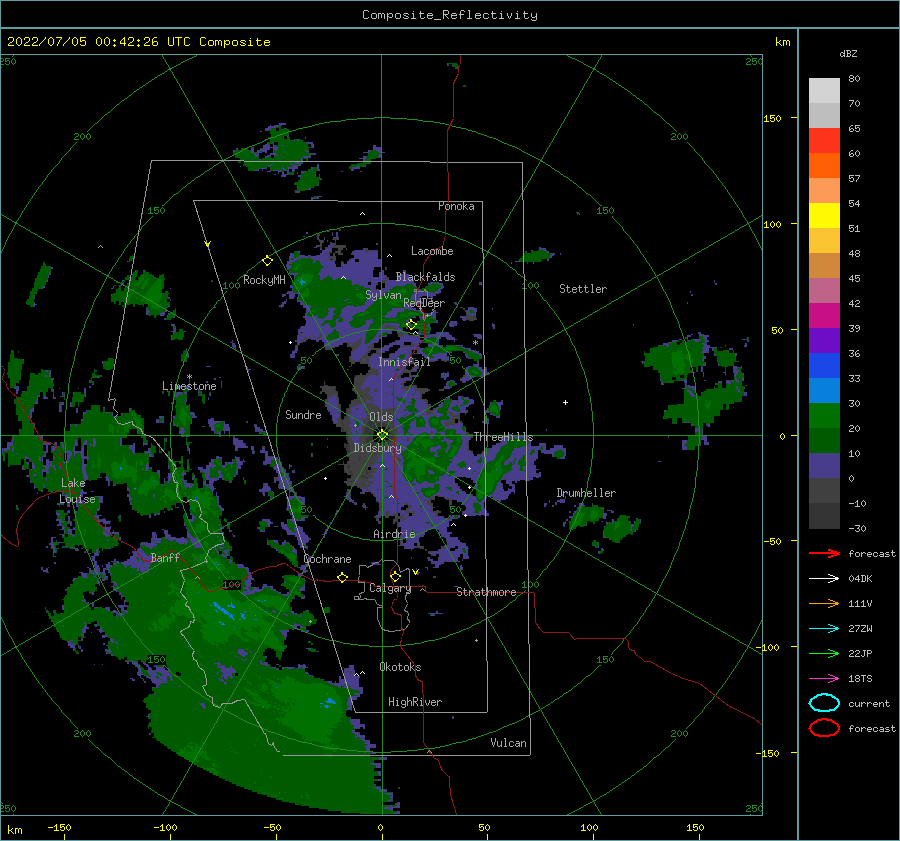The height and width of the screenshot is (841, 900).
Task: Click the yellow diamond marker below Cochrane
Action: pyautogui.click(x=343, y=577)
